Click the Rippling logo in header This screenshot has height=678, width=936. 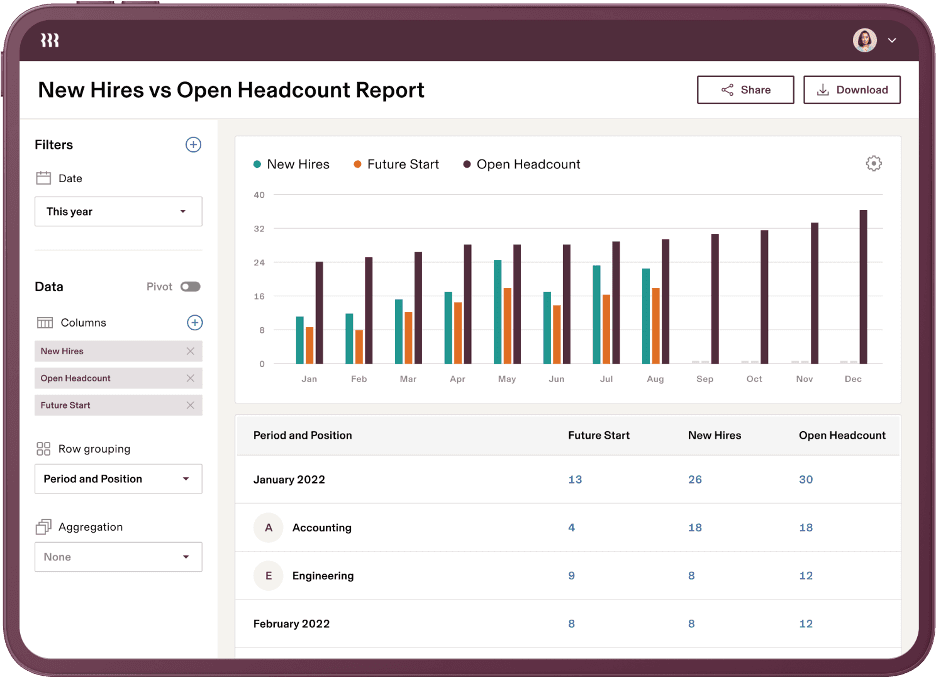tap(49, 40)
